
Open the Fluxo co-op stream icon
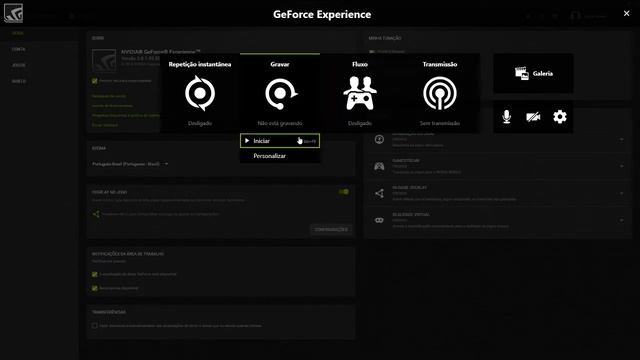tap(360, 93)
